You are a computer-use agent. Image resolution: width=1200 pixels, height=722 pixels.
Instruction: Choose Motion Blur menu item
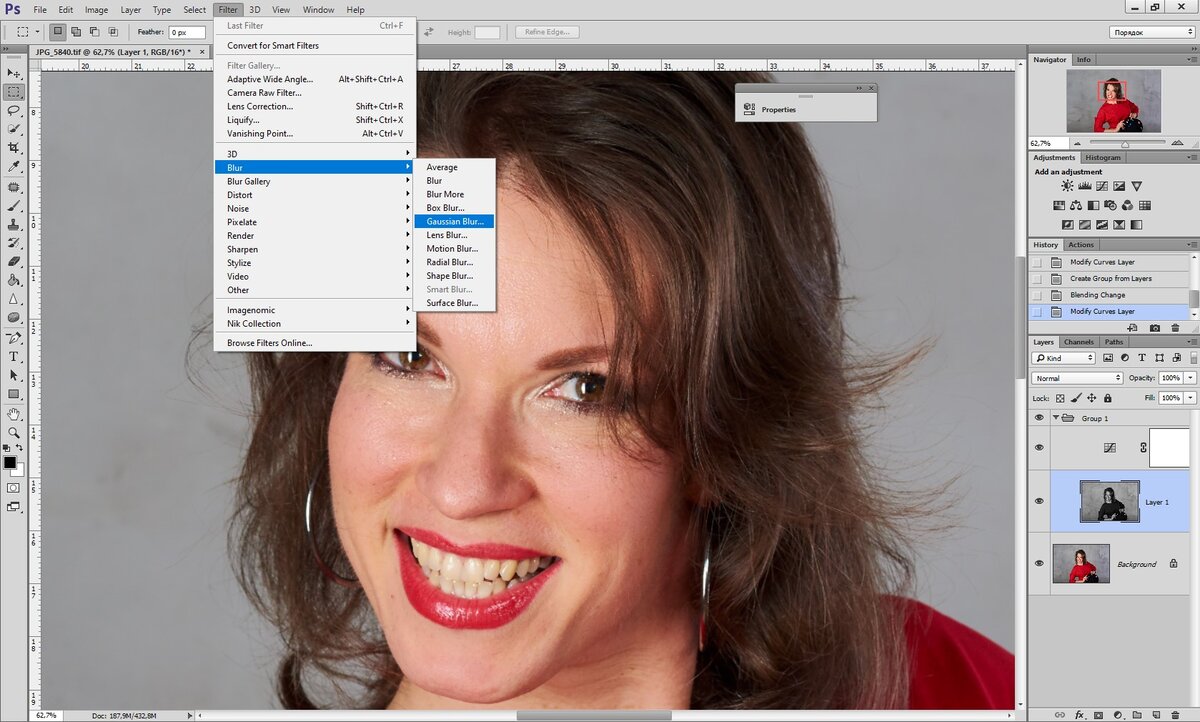[452, 248]
